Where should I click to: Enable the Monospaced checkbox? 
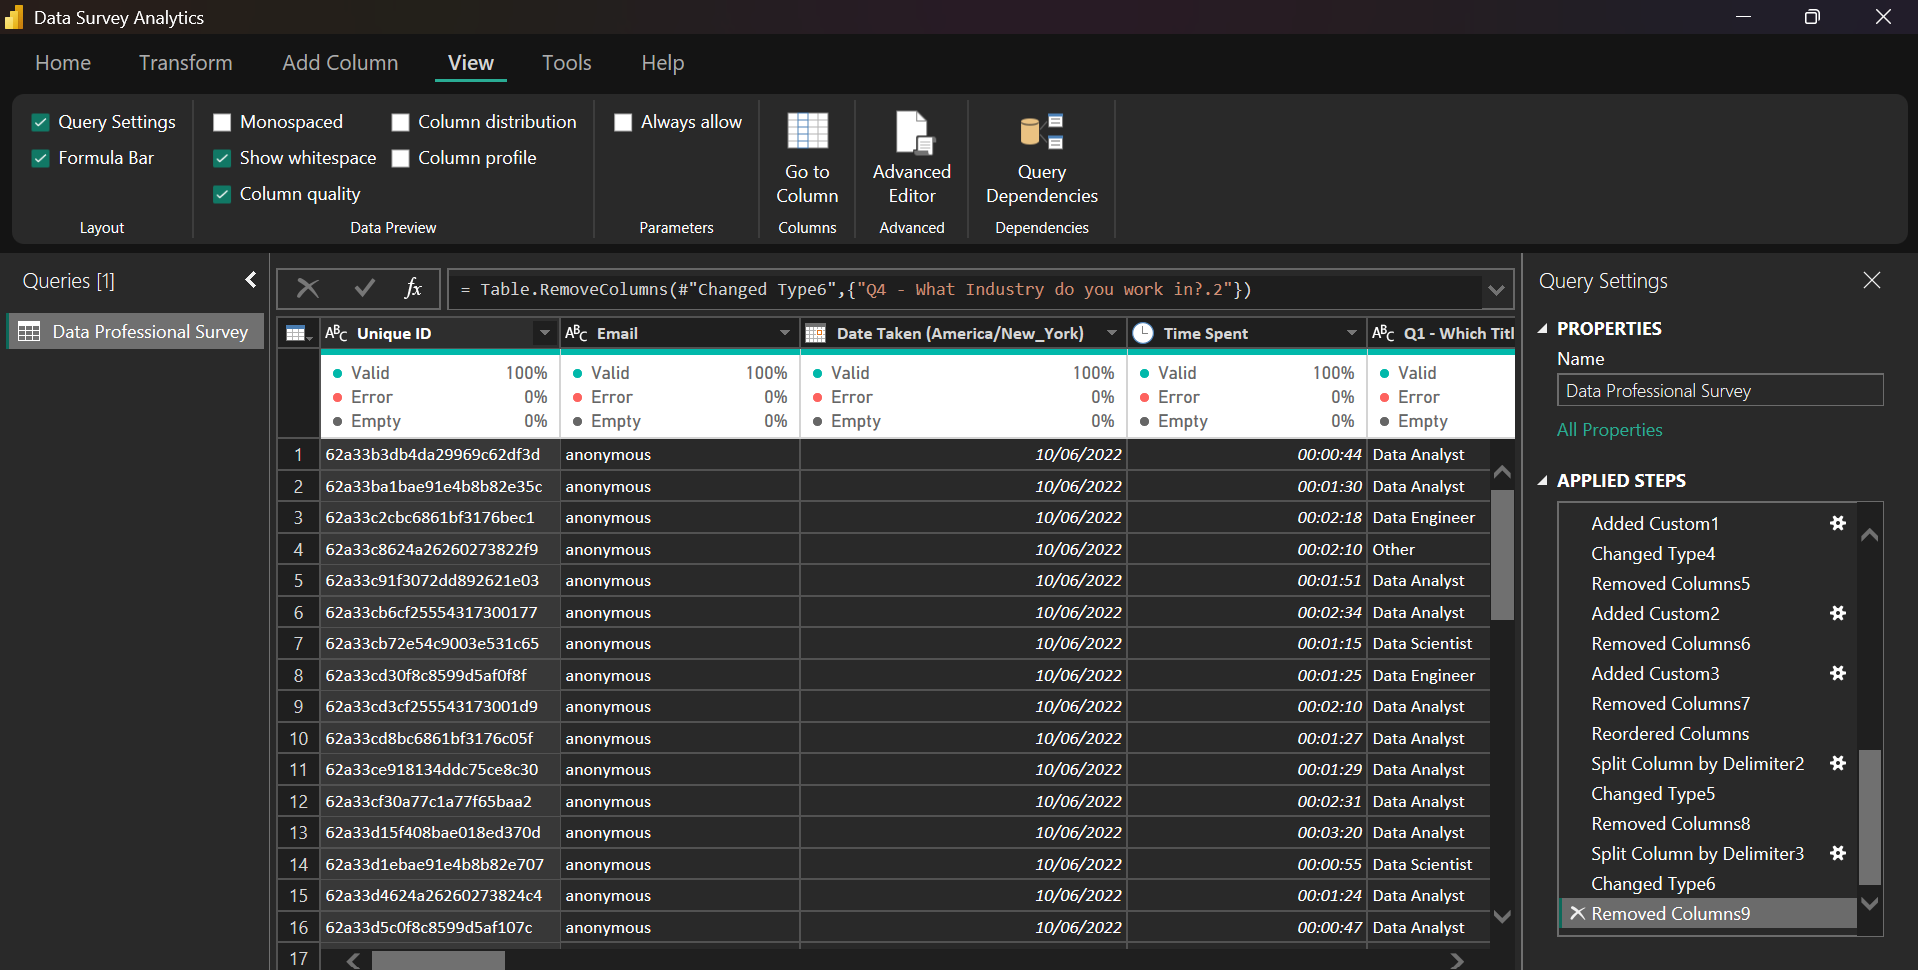pos(223,122)
